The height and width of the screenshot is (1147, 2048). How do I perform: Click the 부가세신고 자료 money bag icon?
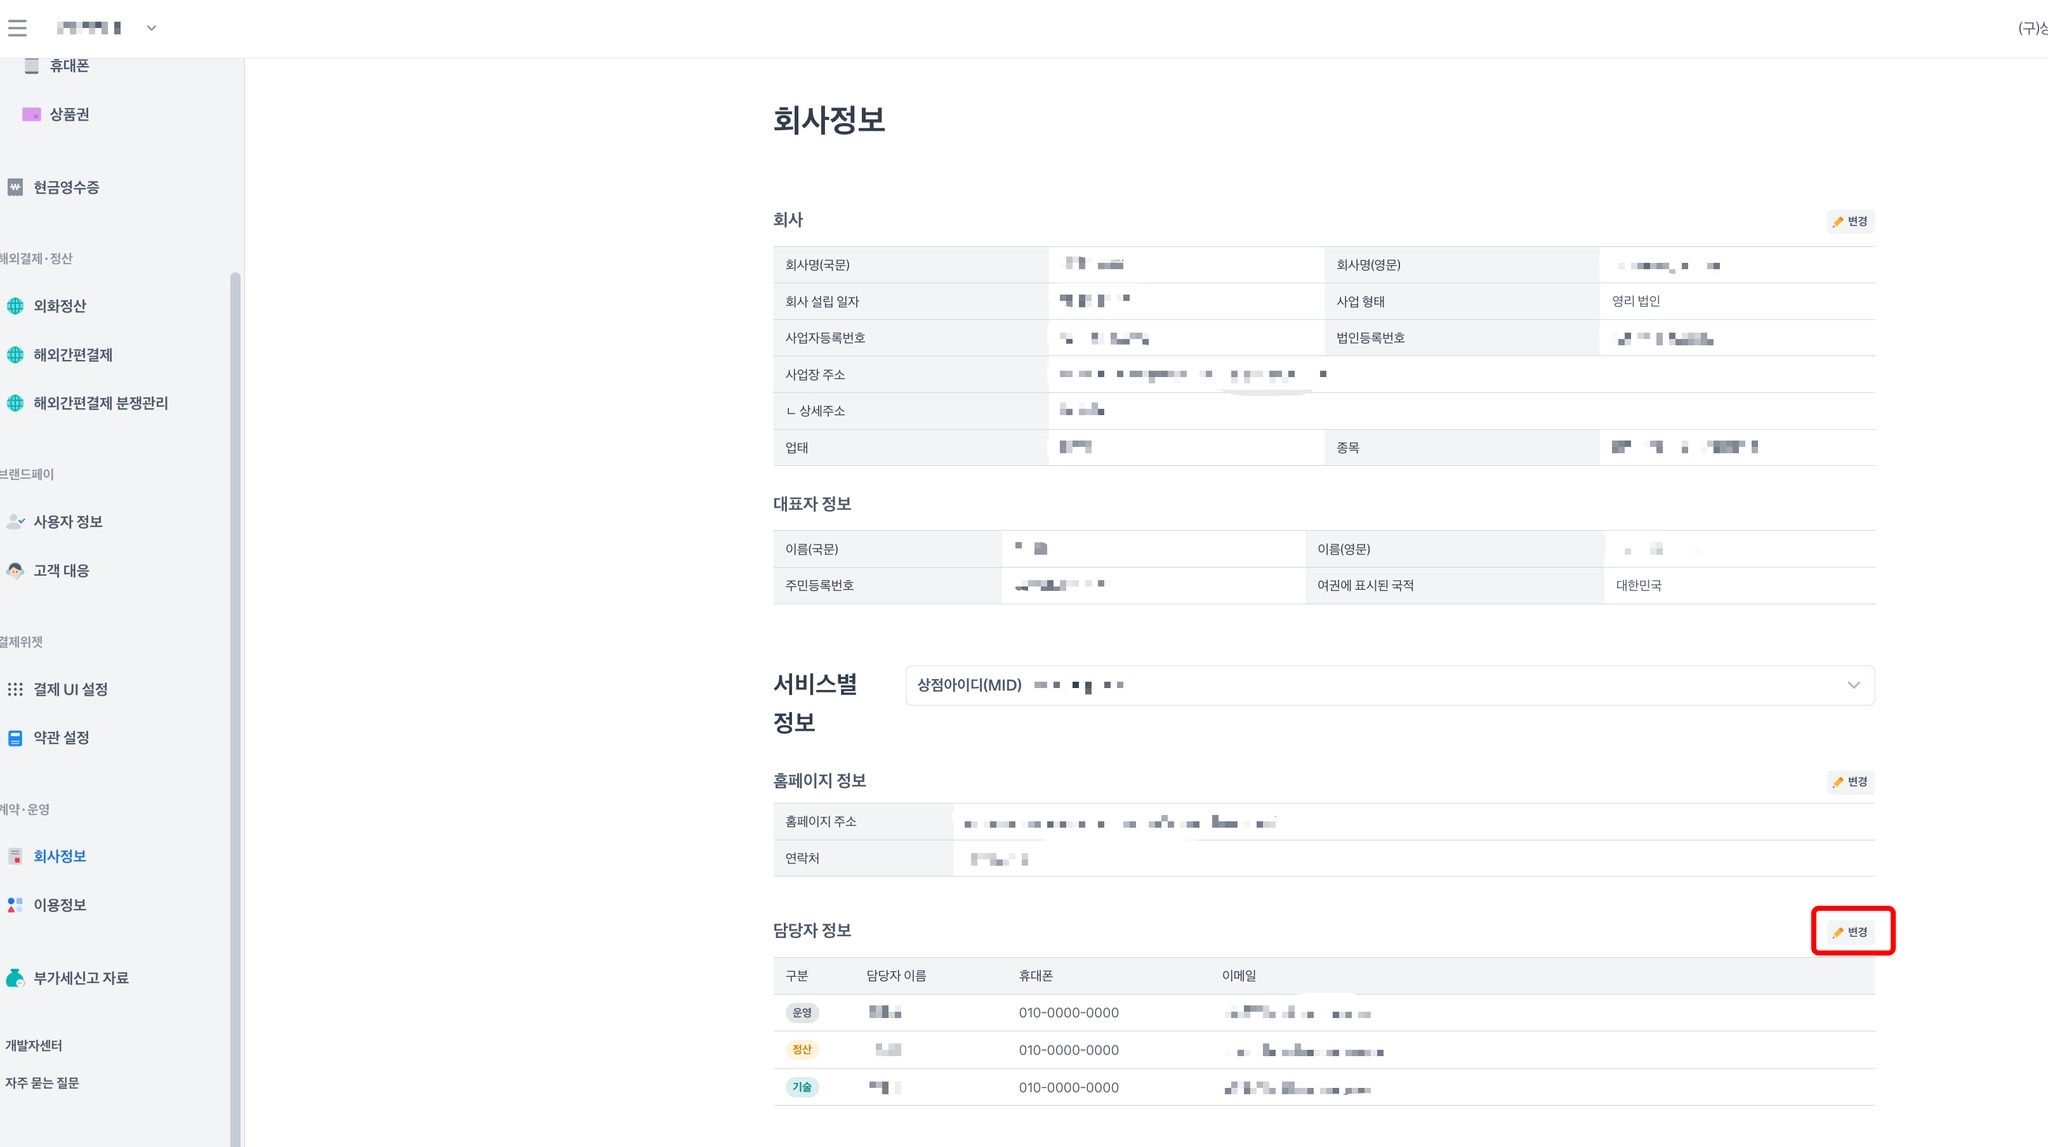(x=15, y=978)
